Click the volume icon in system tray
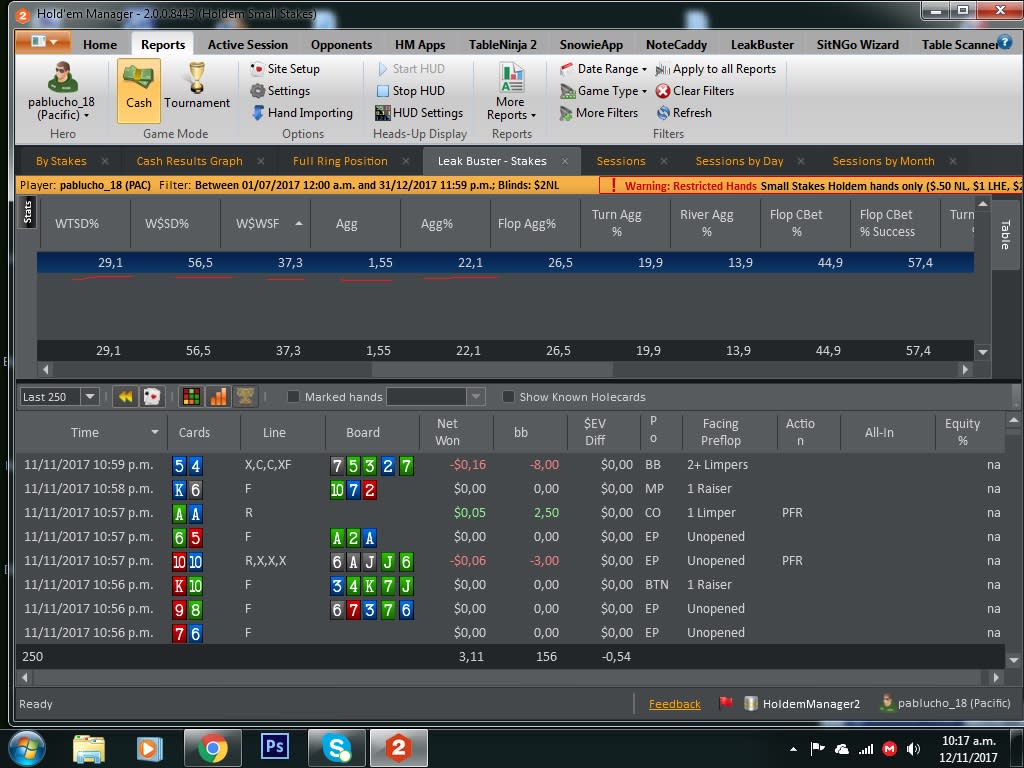Screen dimensions: 1024x768 pyautogui.click(x=913, y=749)
